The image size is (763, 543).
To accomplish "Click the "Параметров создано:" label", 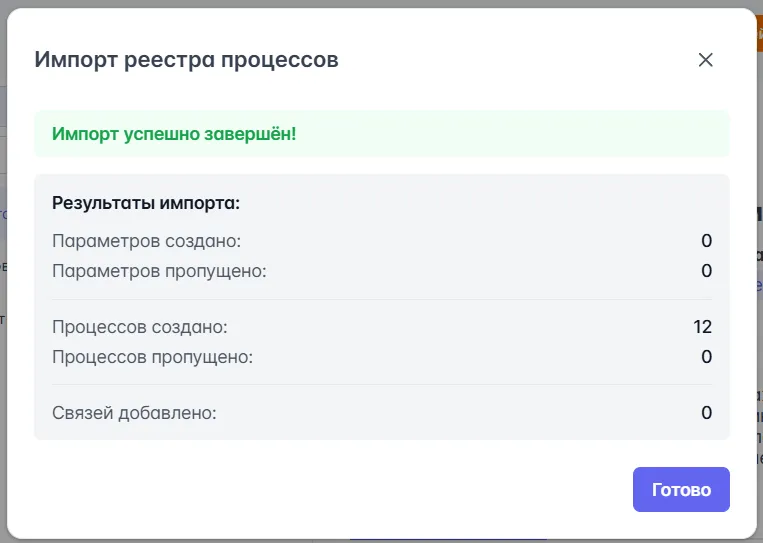I will [x=146, y=241].
